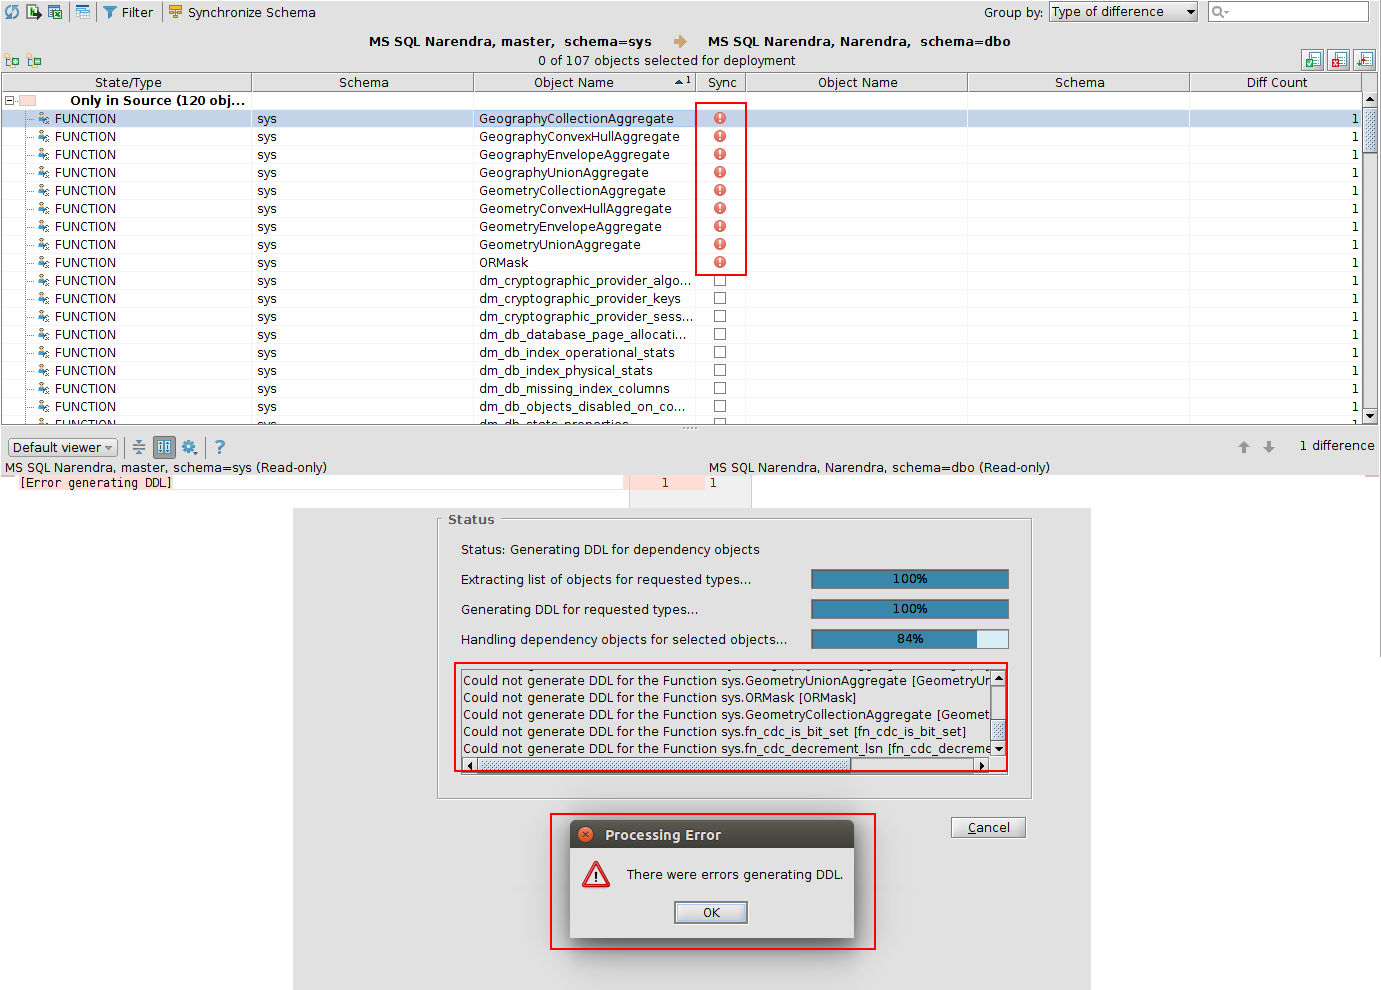Click the Error generating DDL line
Image resolution: width=1381 pixels, height=990 pixels.
pyautogui.click(x=96, y=483)
